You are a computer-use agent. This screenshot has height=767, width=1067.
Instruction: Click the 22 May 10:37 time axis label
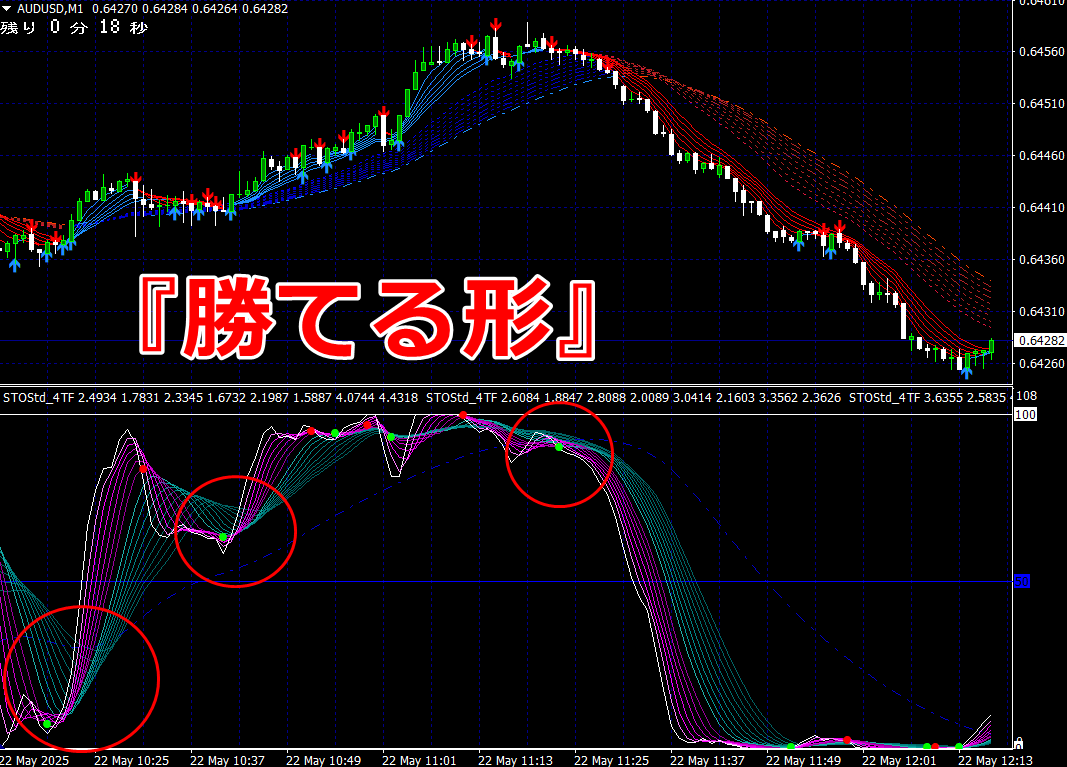pos(227,760)
